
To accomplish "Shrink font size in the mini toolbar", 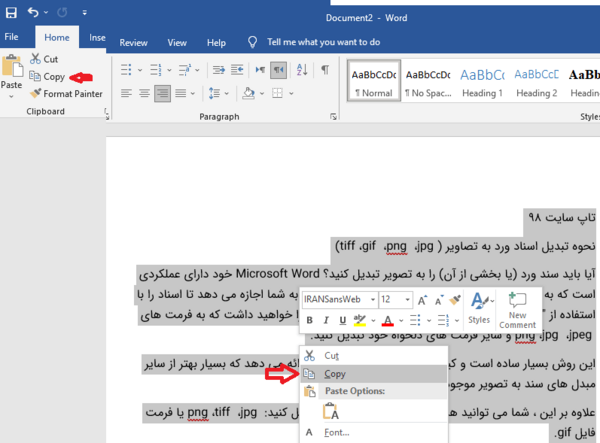I will pyautogui.click(x=439, y=300).
